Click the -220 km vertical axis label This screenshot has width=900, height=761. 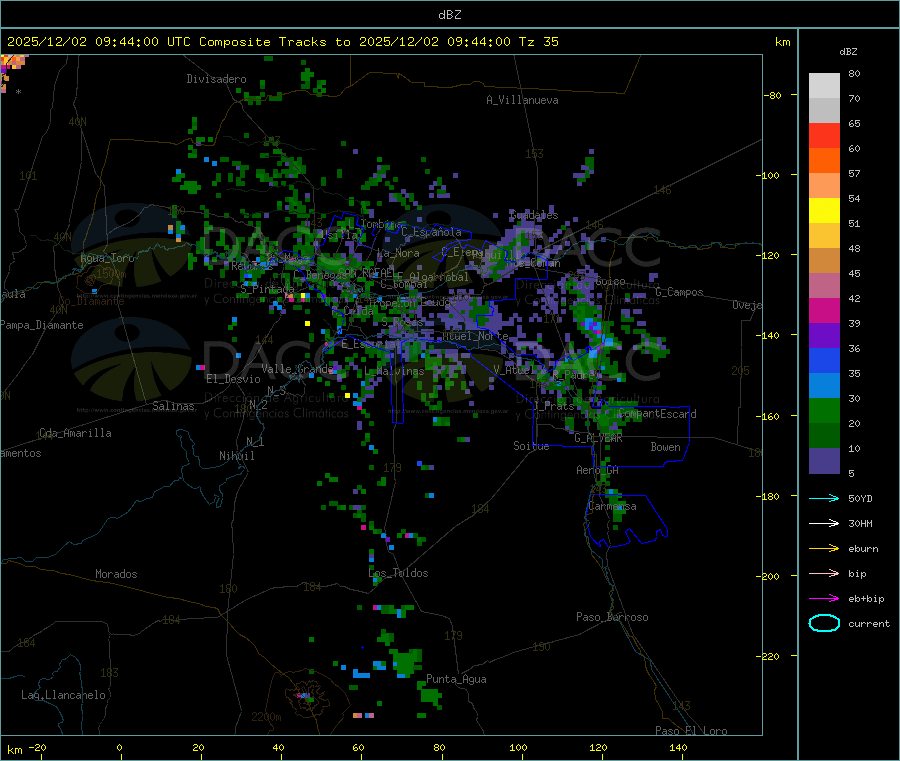[767, 656]
